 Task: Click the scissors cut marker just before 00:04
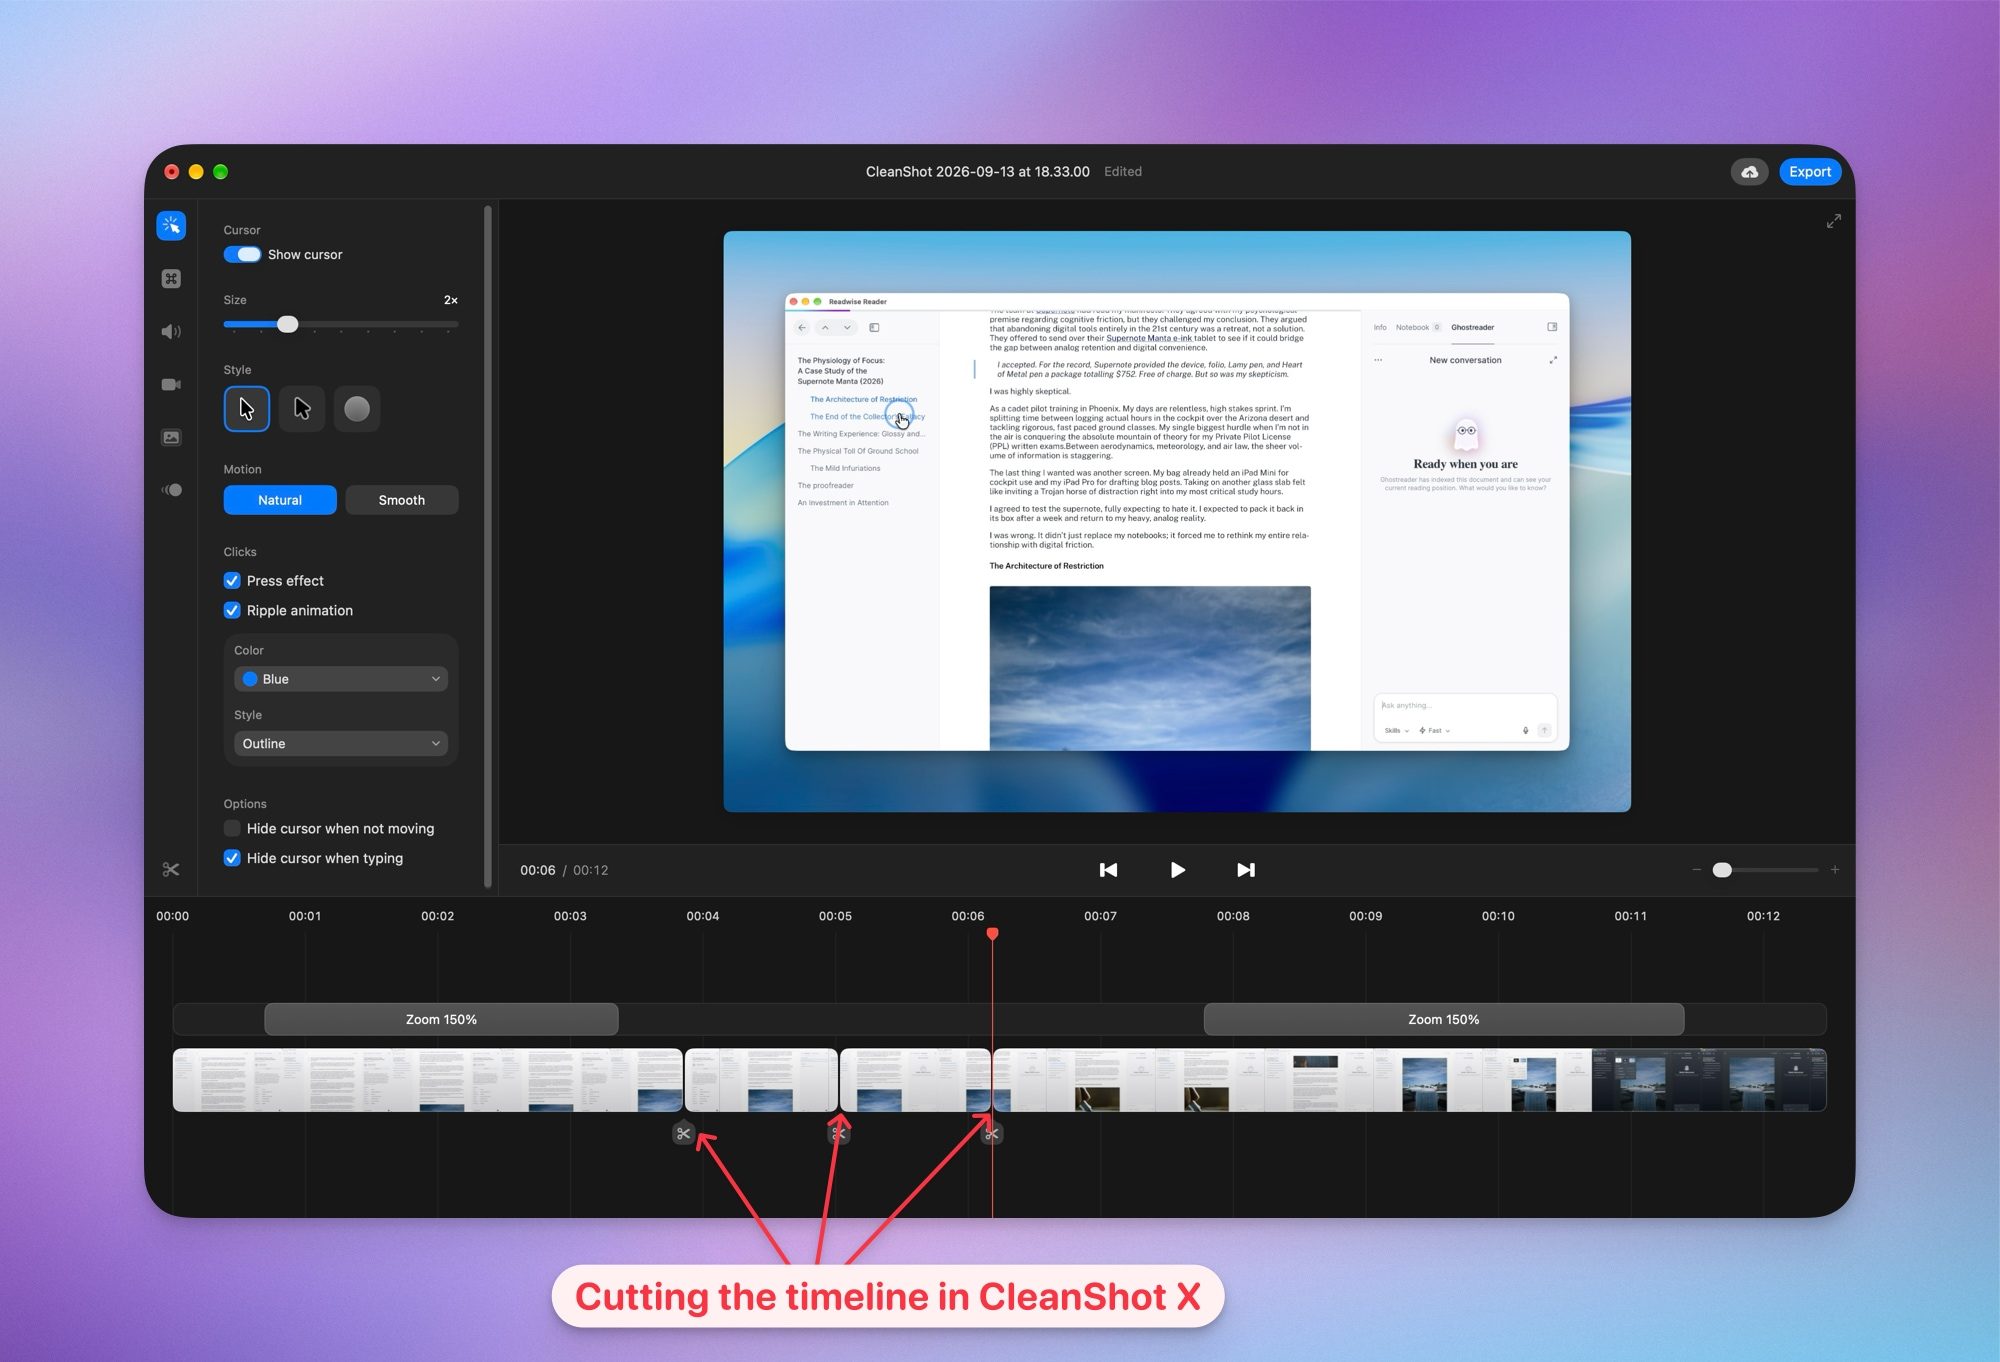(x=683, y=1133)
